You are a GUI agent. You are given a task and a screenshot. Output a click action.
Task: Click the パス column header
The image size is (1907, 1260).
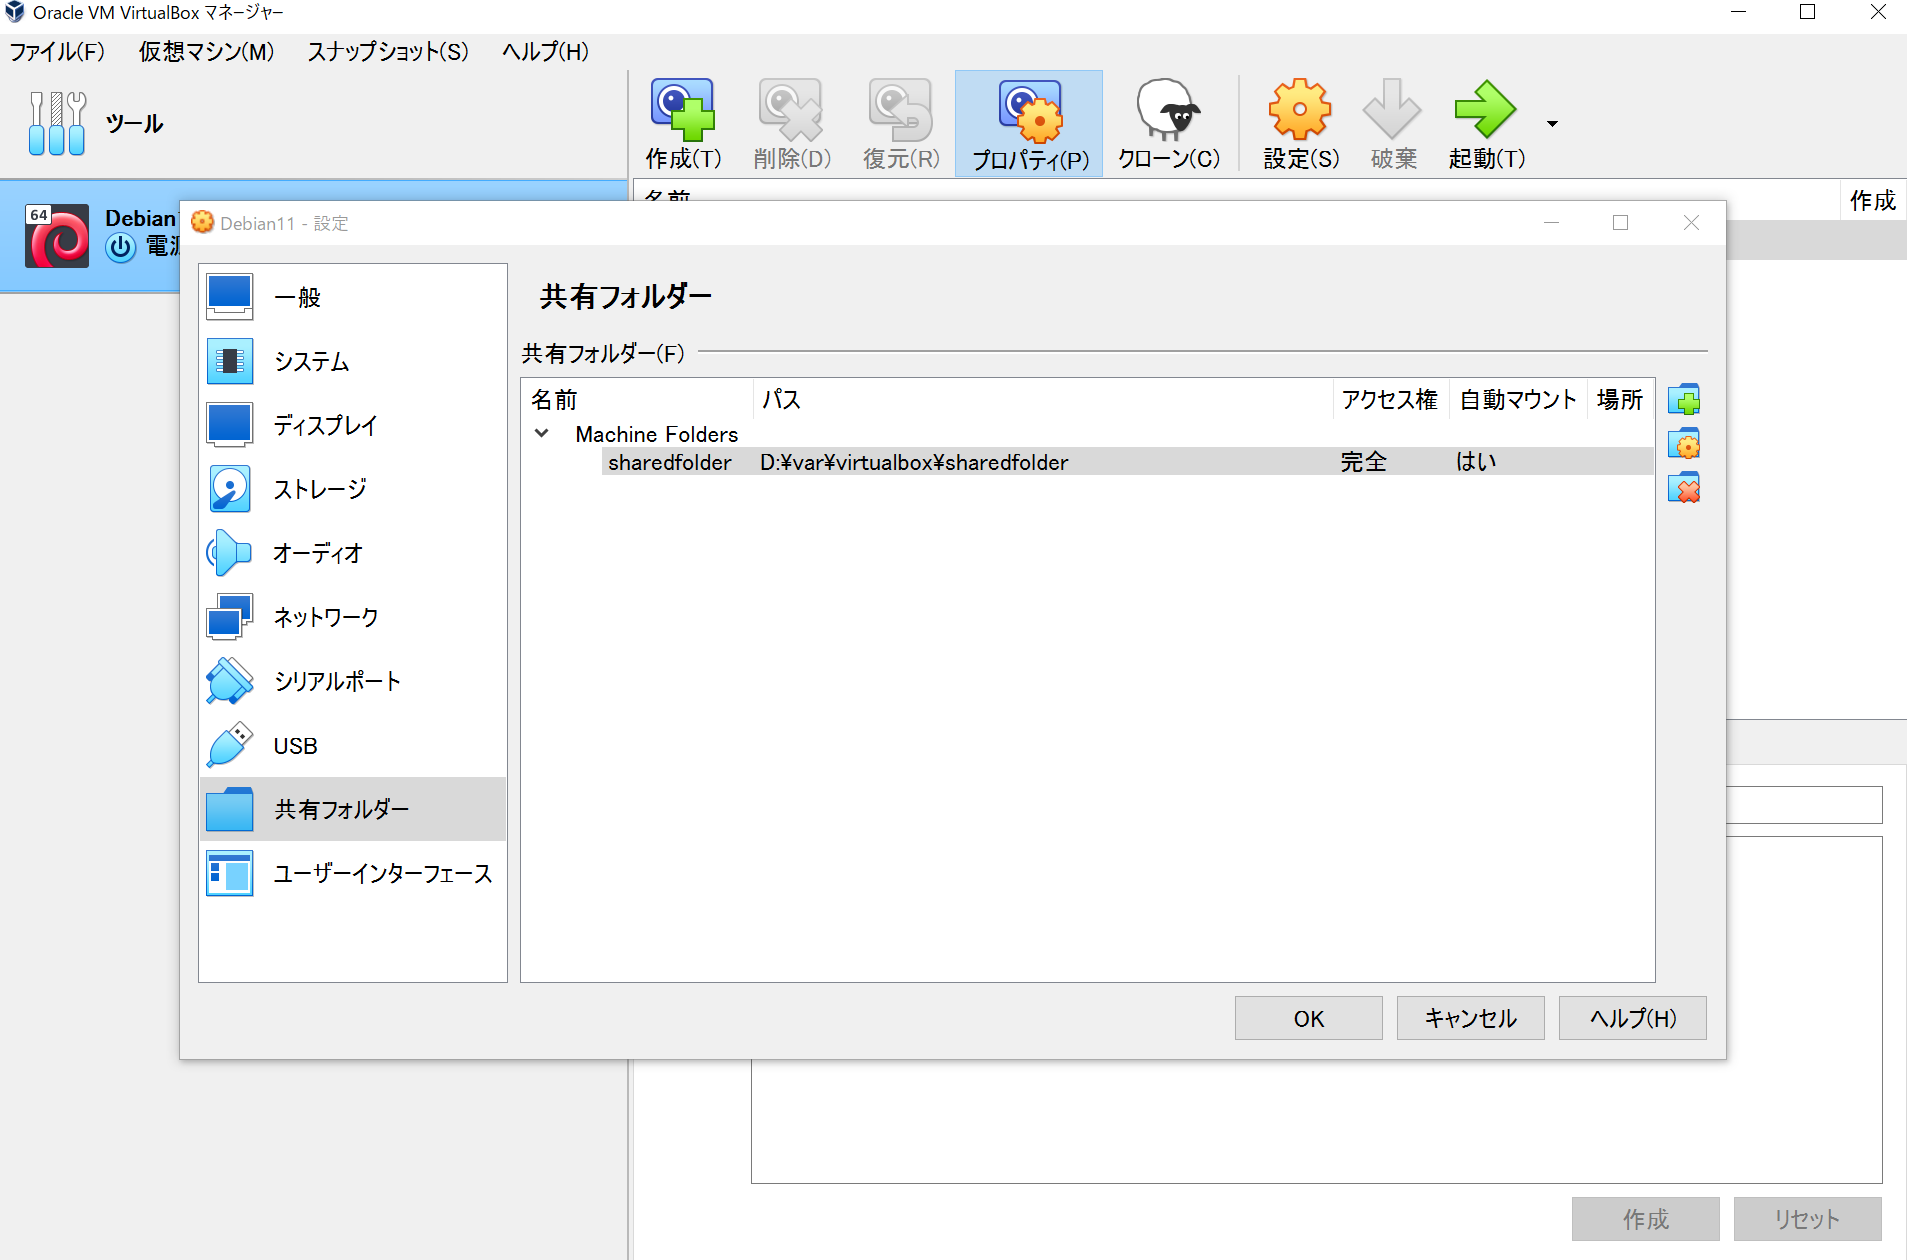[x=1043, y=400]
